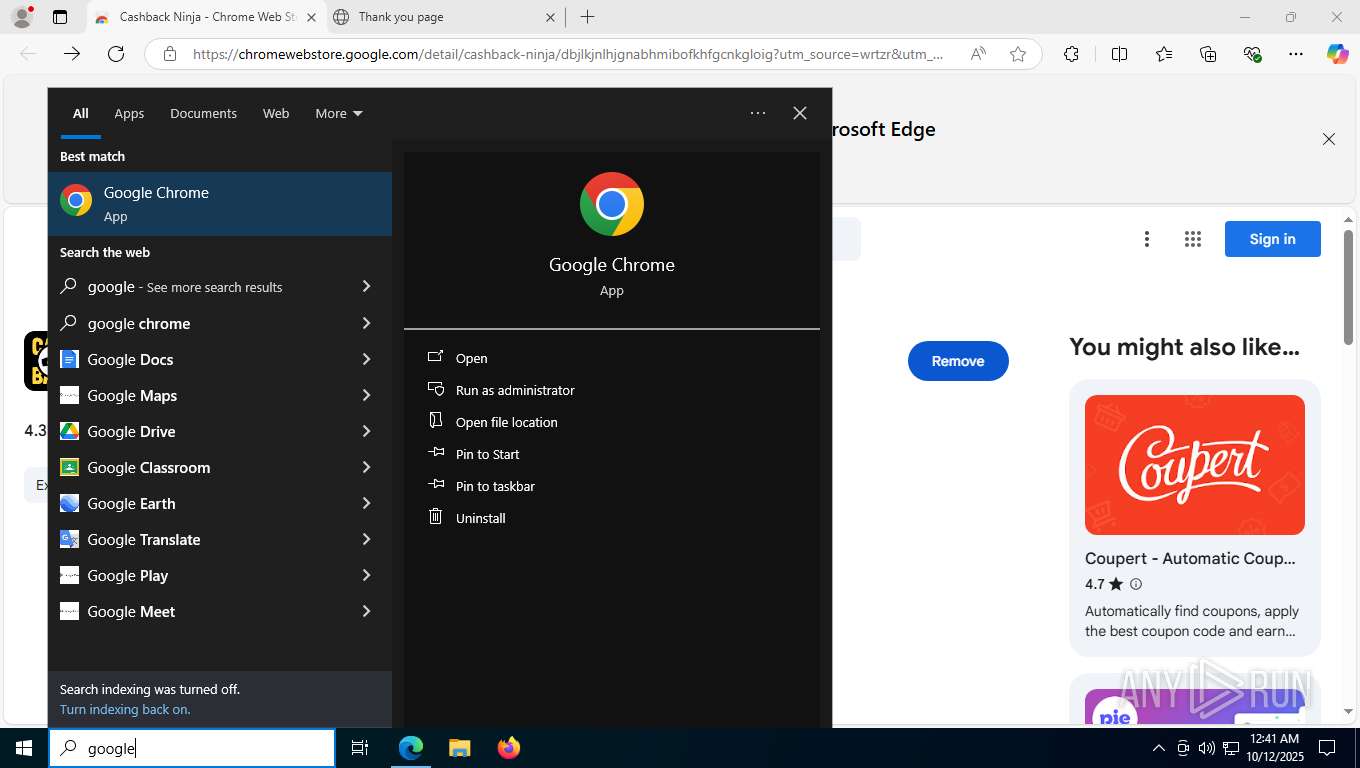This screenshot has height=768, width=1360.
Task: Close the Windows search panel
Action: [x=800, y=113]
